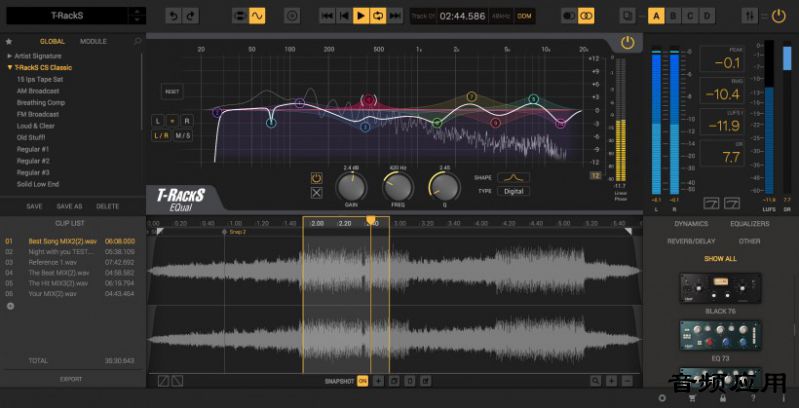Select comparison slot B
The image size is (799, 408).
click(673, 16)
